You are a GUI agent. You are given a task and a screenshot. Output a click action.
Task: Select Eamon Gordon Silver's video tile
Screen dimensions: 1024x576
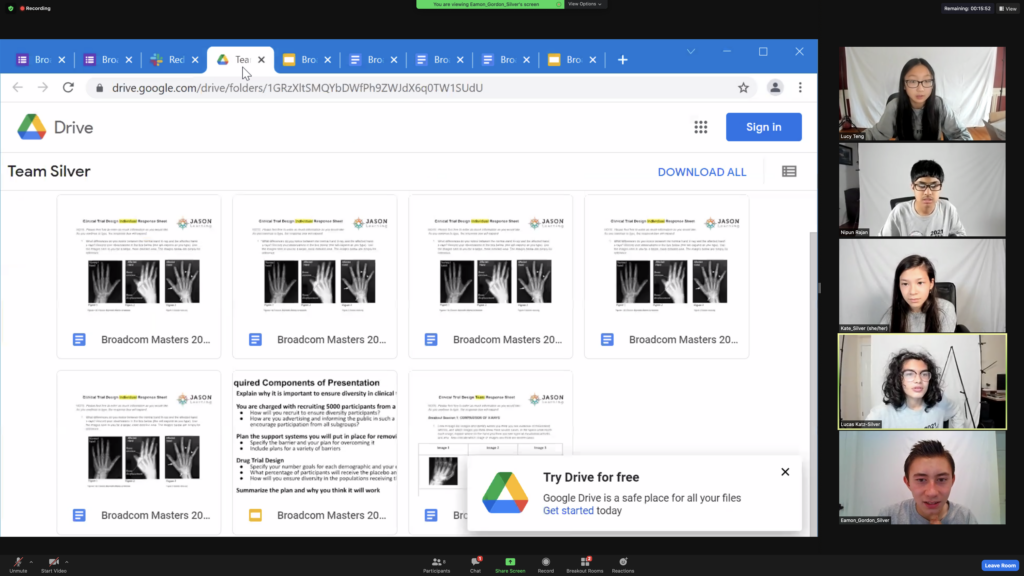pyautogui.click(x=922, y=477)
